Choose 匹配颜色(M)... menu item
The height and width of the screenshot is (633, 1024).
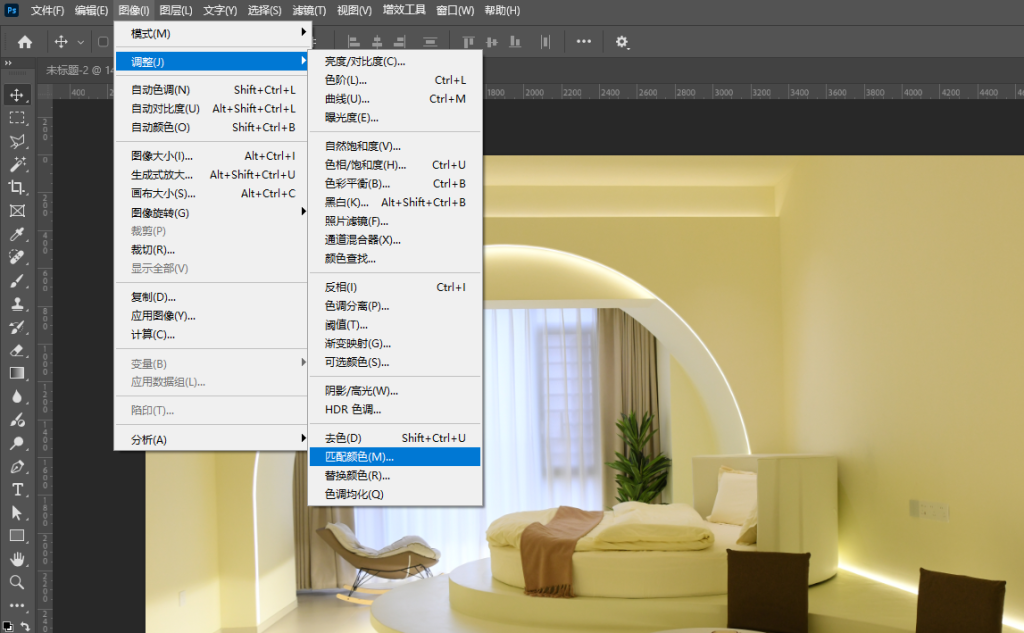tap(395, 457)
